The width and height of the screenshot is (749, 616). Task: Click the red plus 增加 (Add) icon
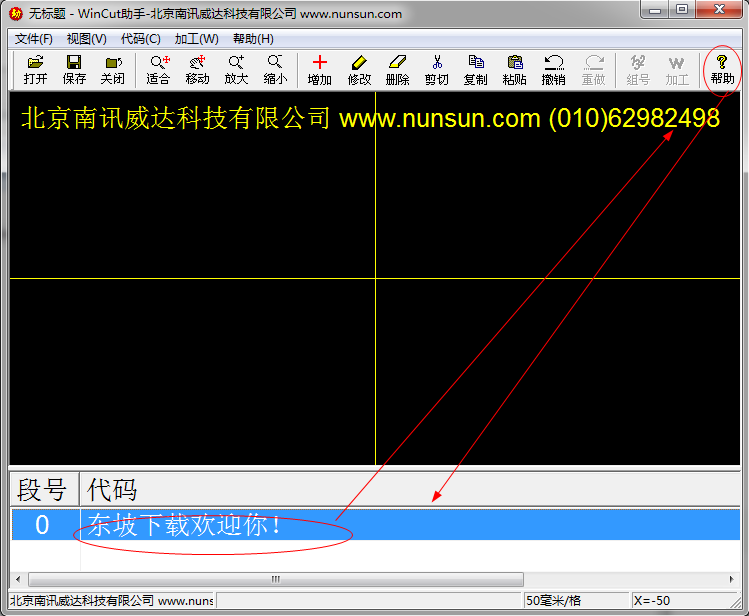(320, 70)
